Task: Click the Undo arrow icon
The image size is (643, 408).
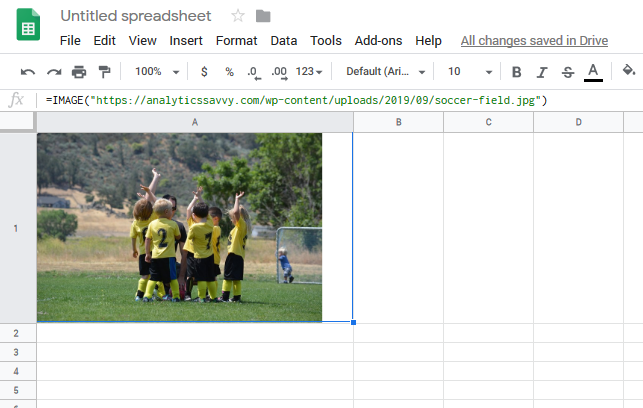Action: [28, 72]
